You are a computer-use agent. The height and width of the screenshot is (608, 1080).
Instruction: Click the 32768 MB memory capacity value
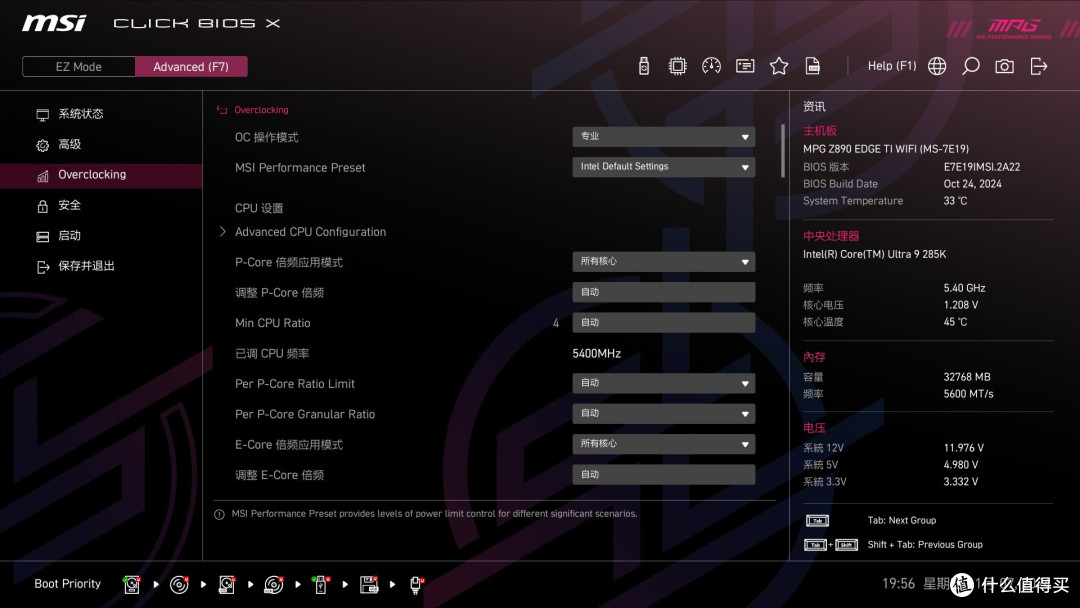(x=967, y=377)
